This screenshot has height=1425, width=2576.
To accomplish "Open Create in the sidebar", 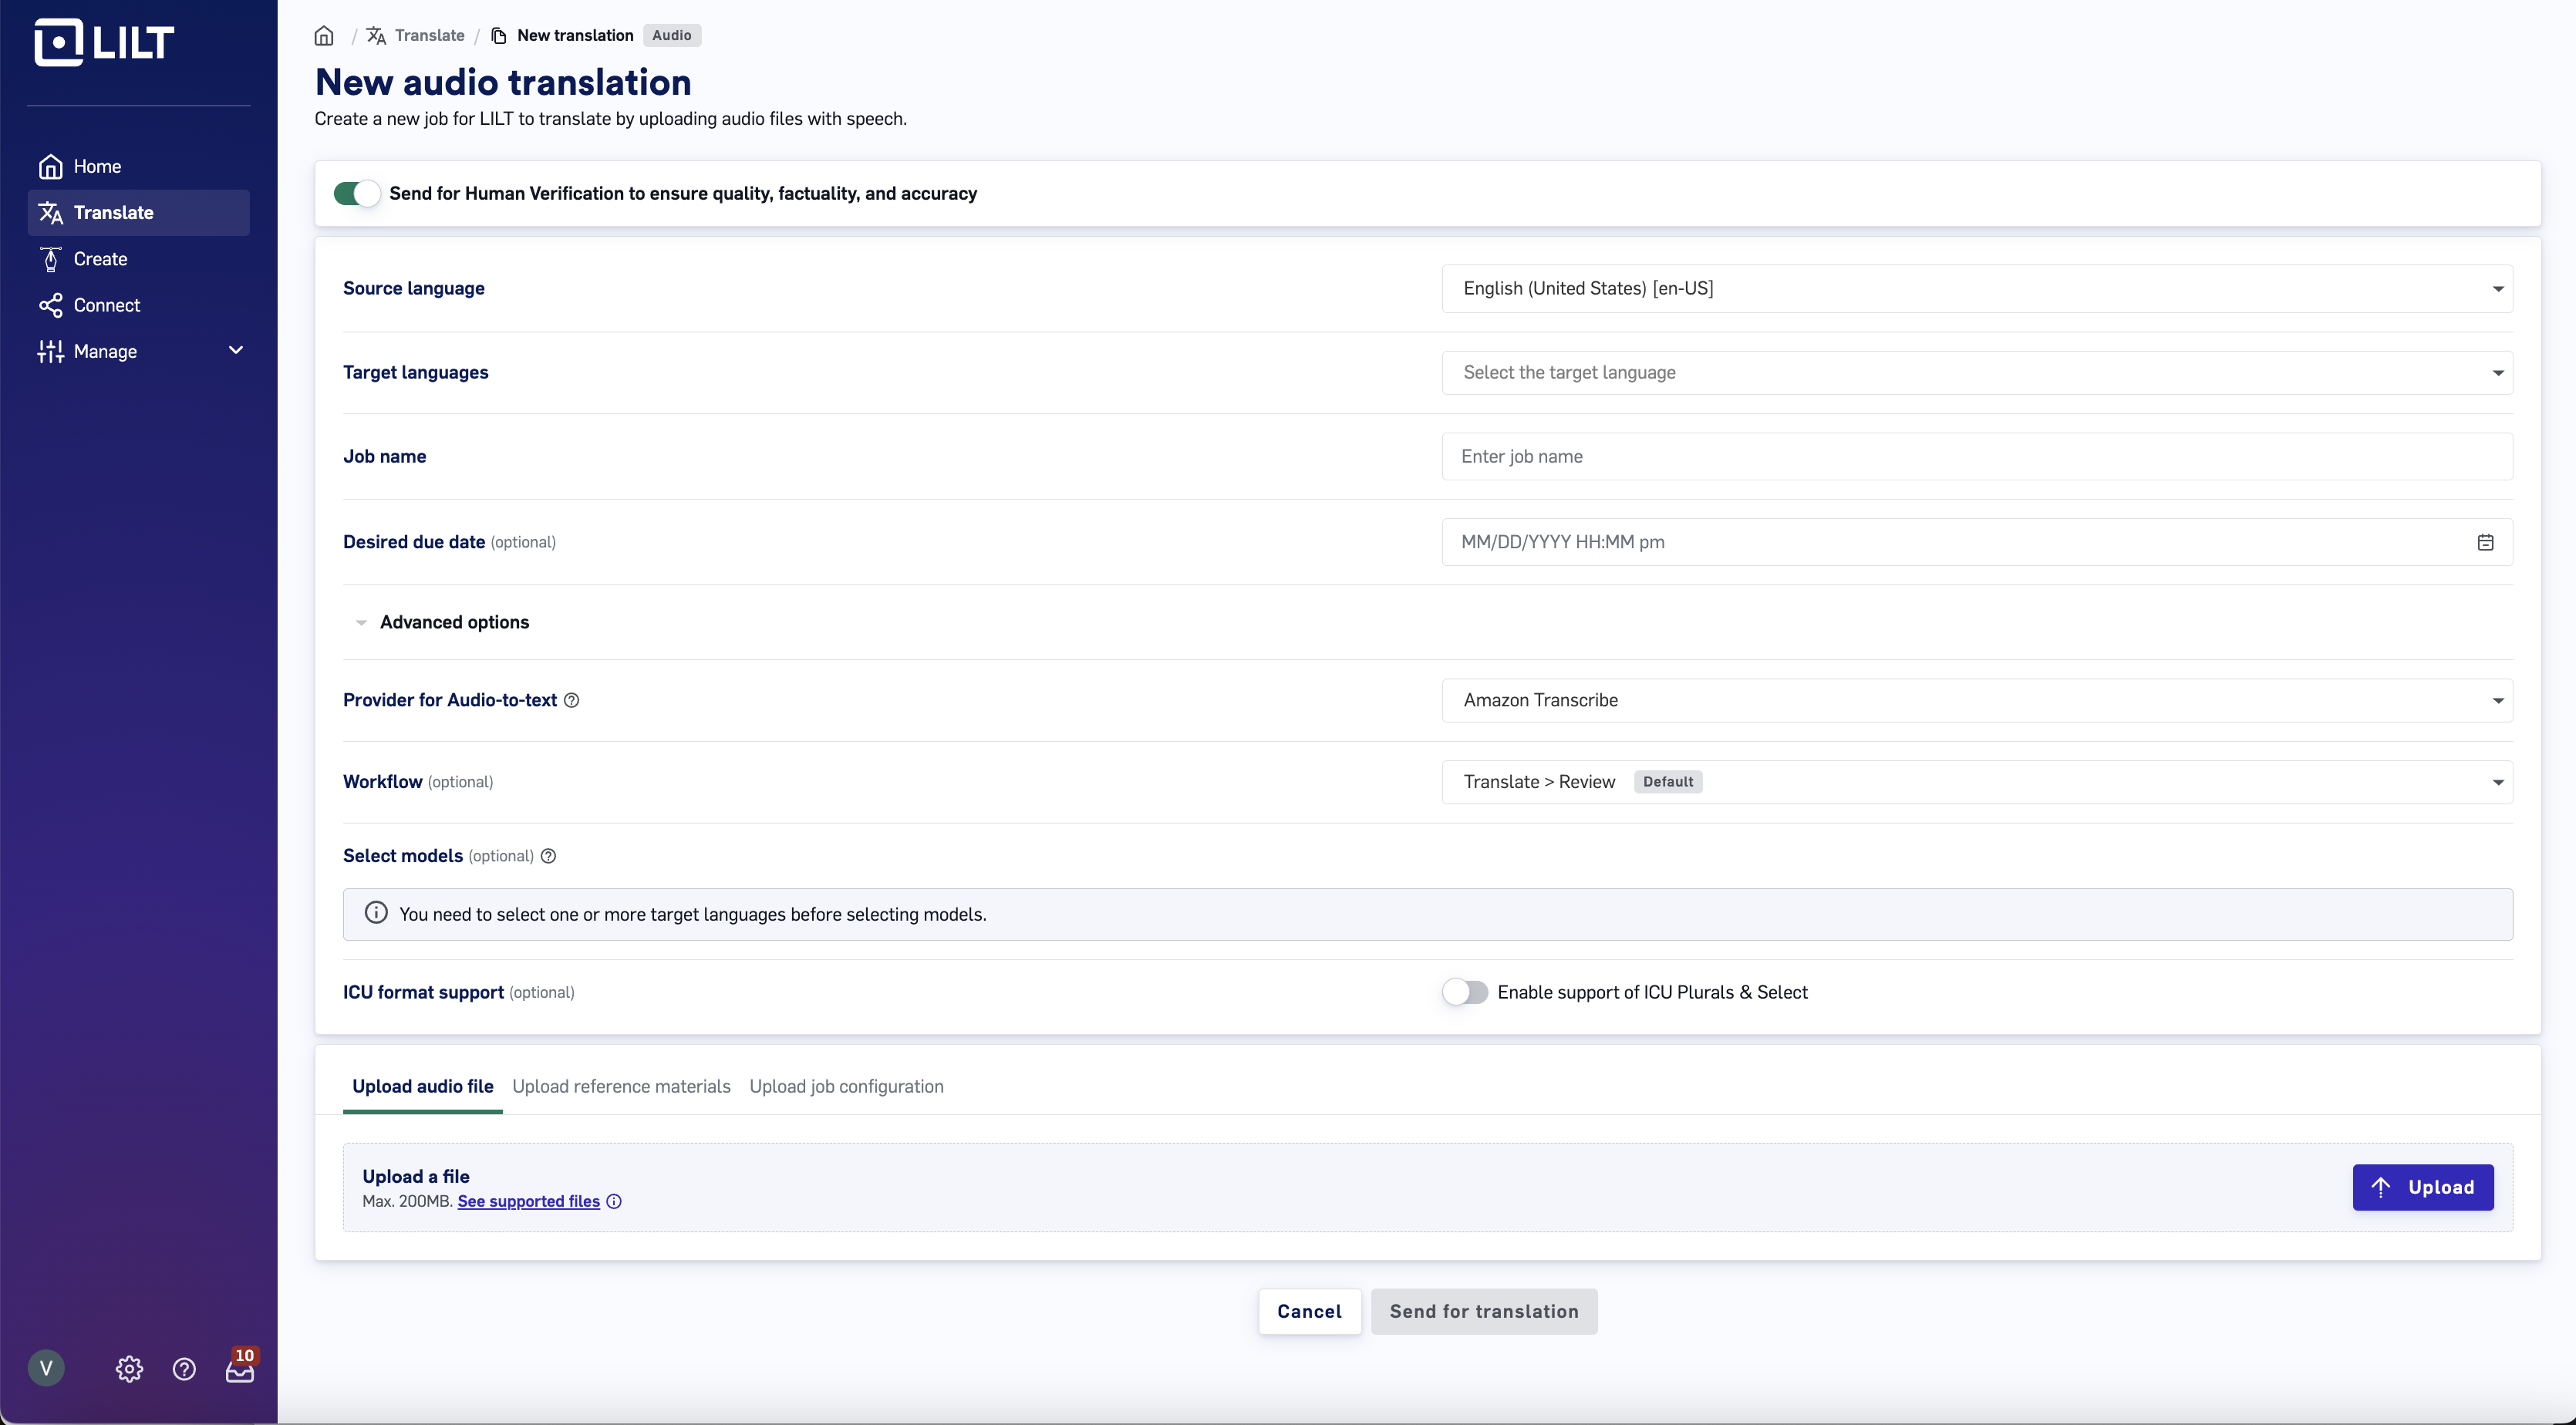I will point(138,259).
